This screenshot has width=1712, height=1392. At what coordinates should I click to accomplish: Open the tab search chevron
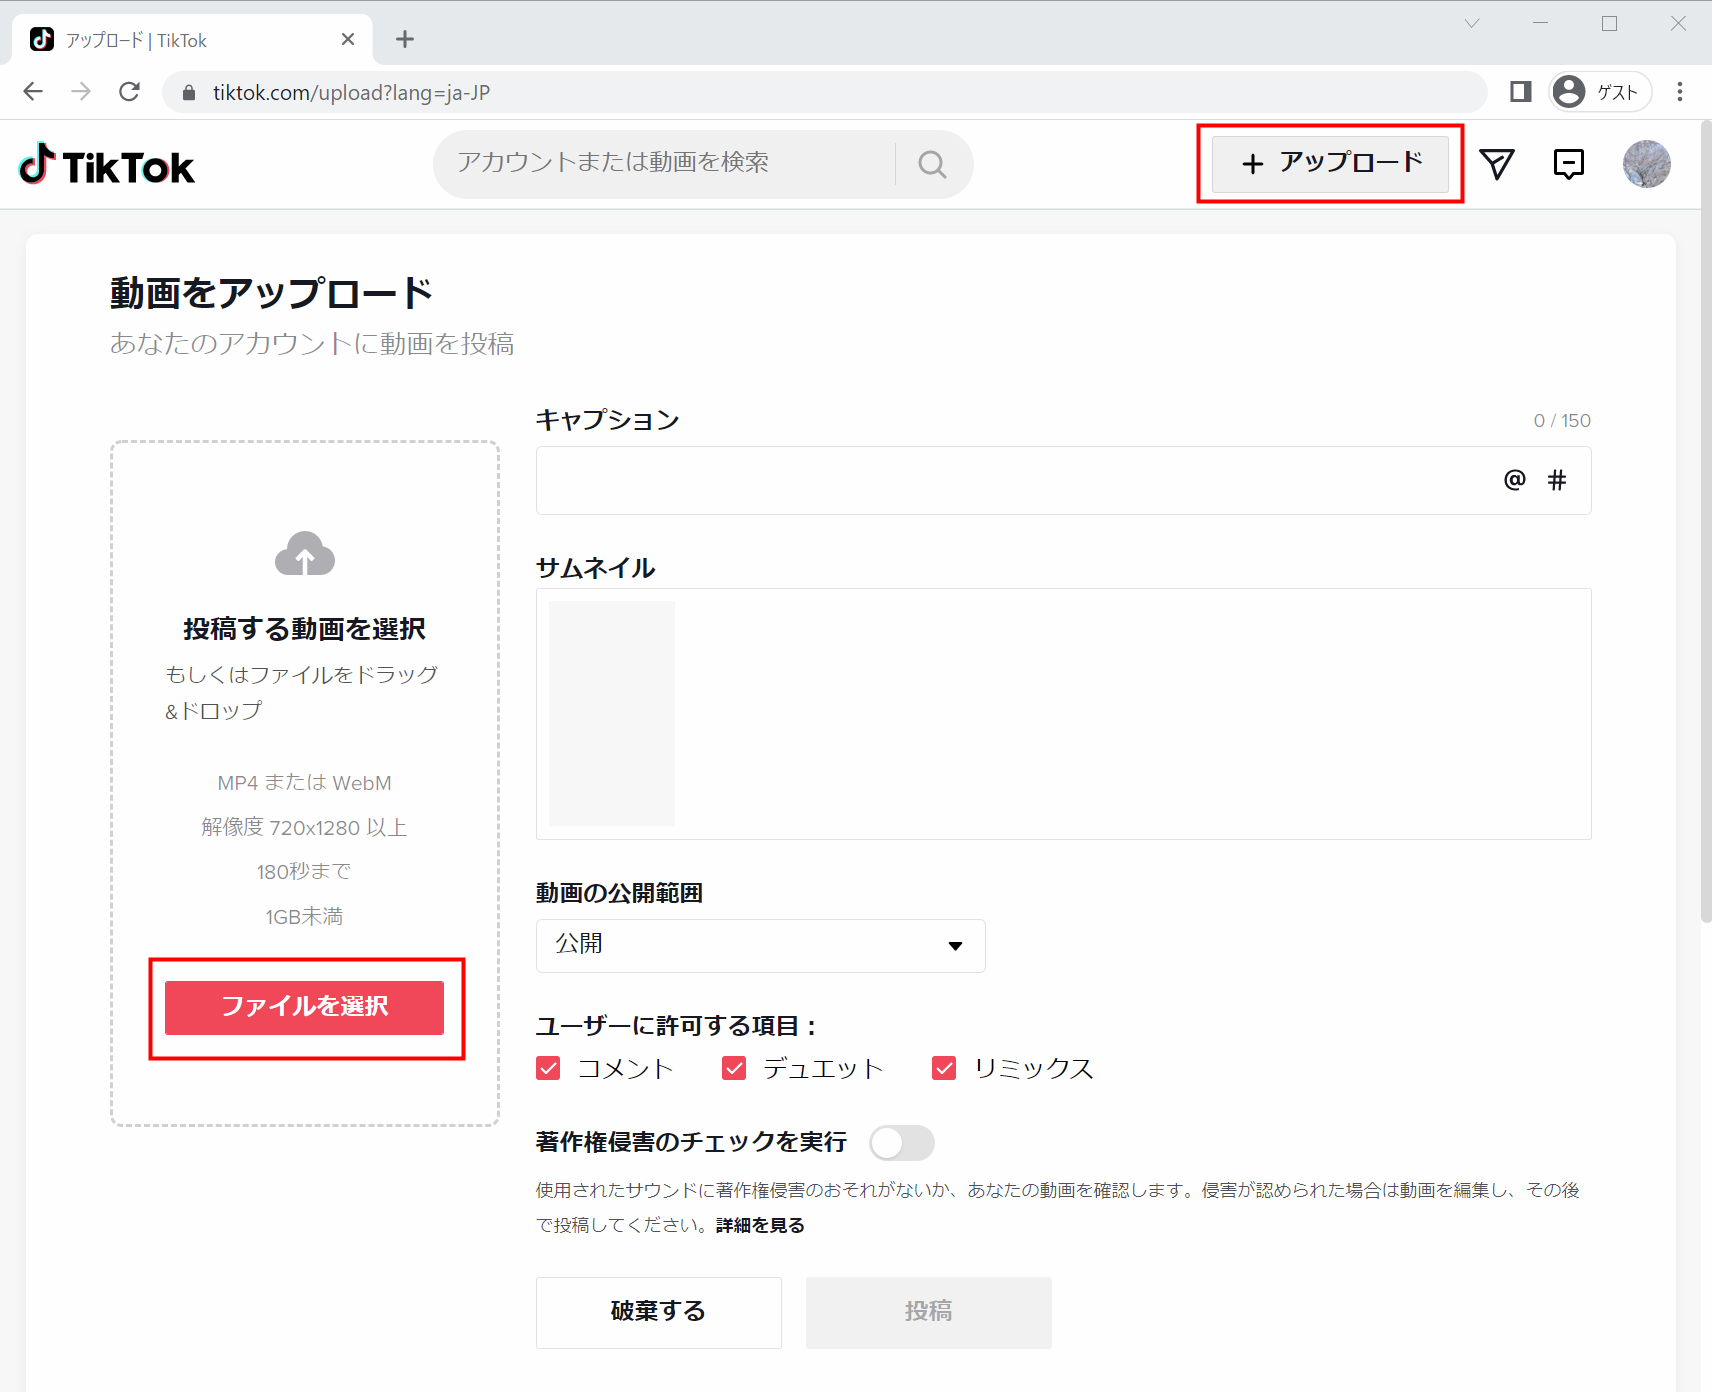(1472, 24)
